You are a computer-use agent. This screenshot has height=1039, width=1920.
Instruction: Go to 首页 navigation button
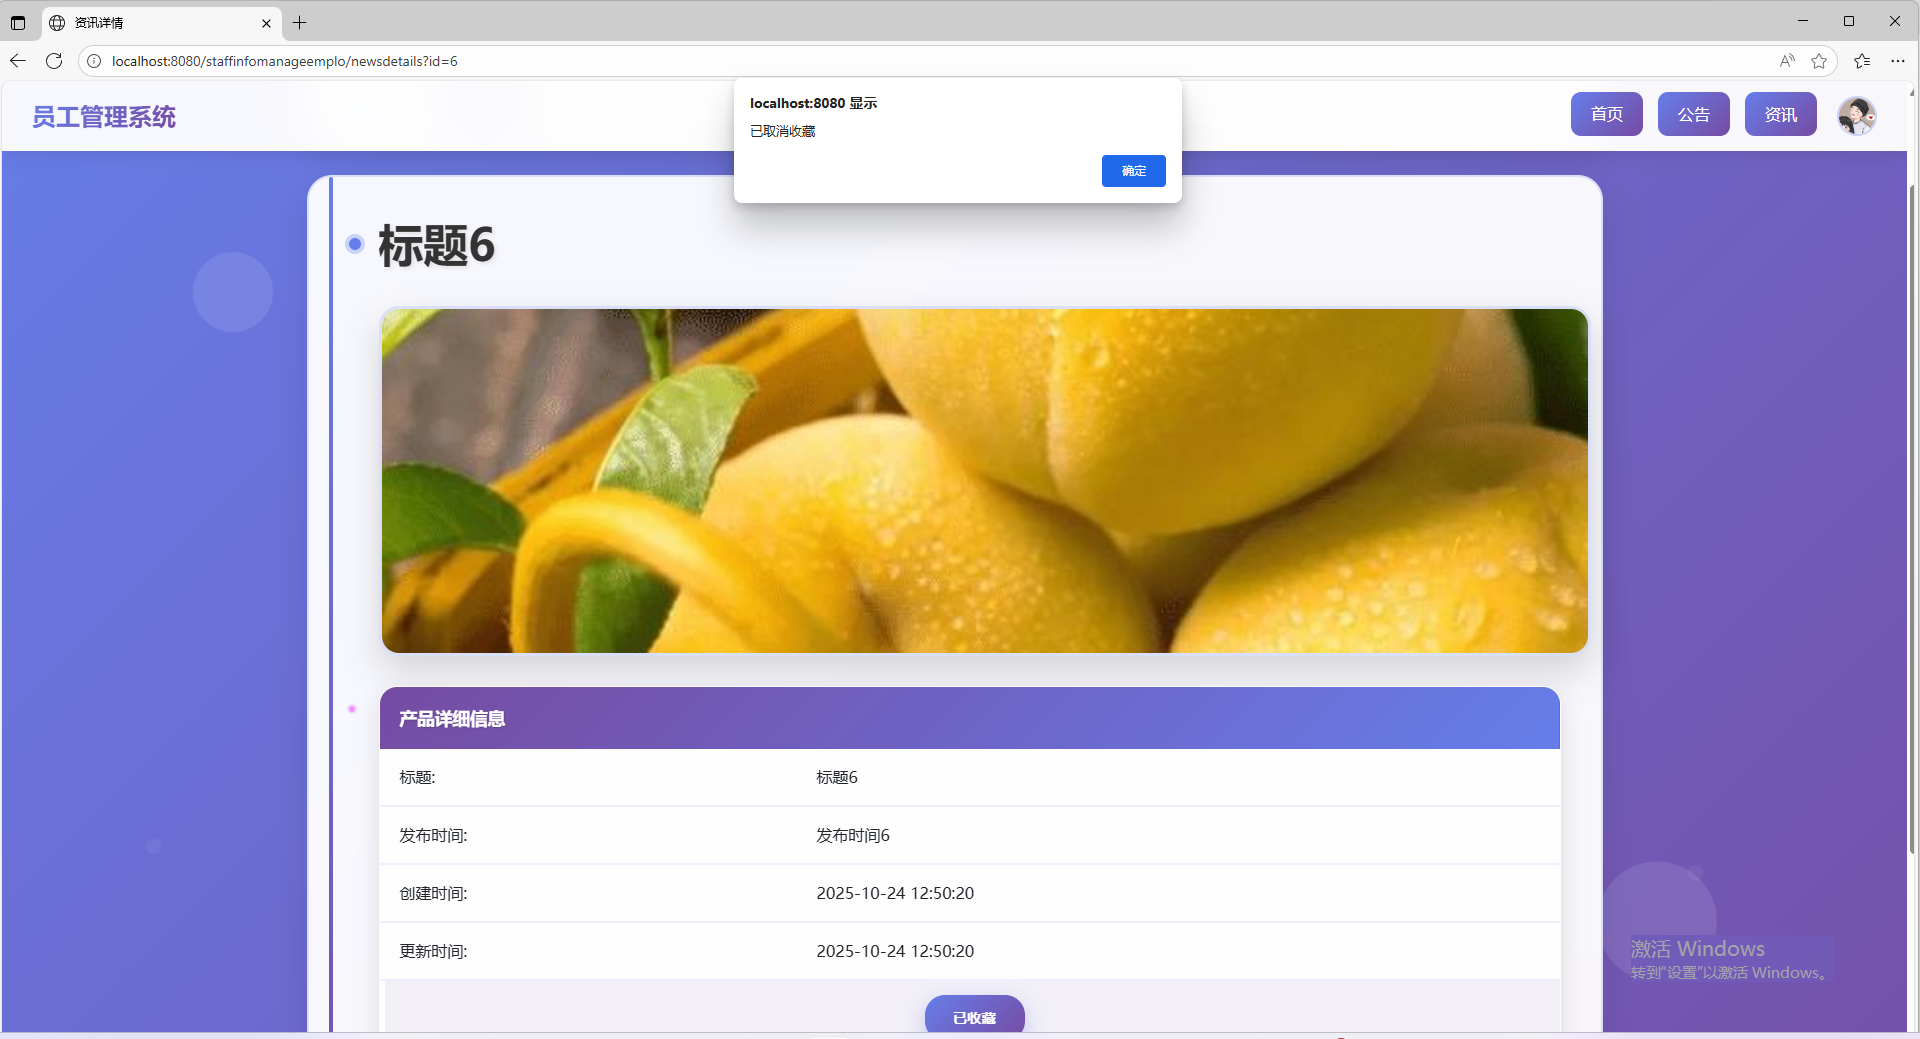coord(1606,114)
